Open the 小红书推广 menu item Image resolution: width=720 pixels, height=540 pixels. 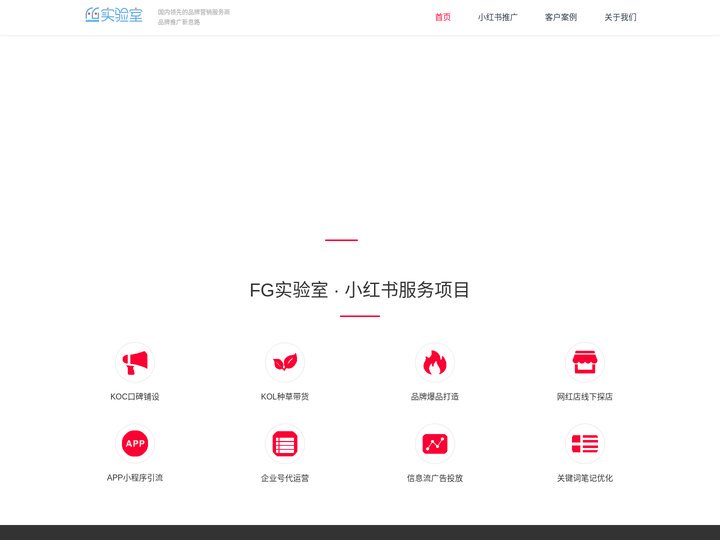click(x=497, y=17)
